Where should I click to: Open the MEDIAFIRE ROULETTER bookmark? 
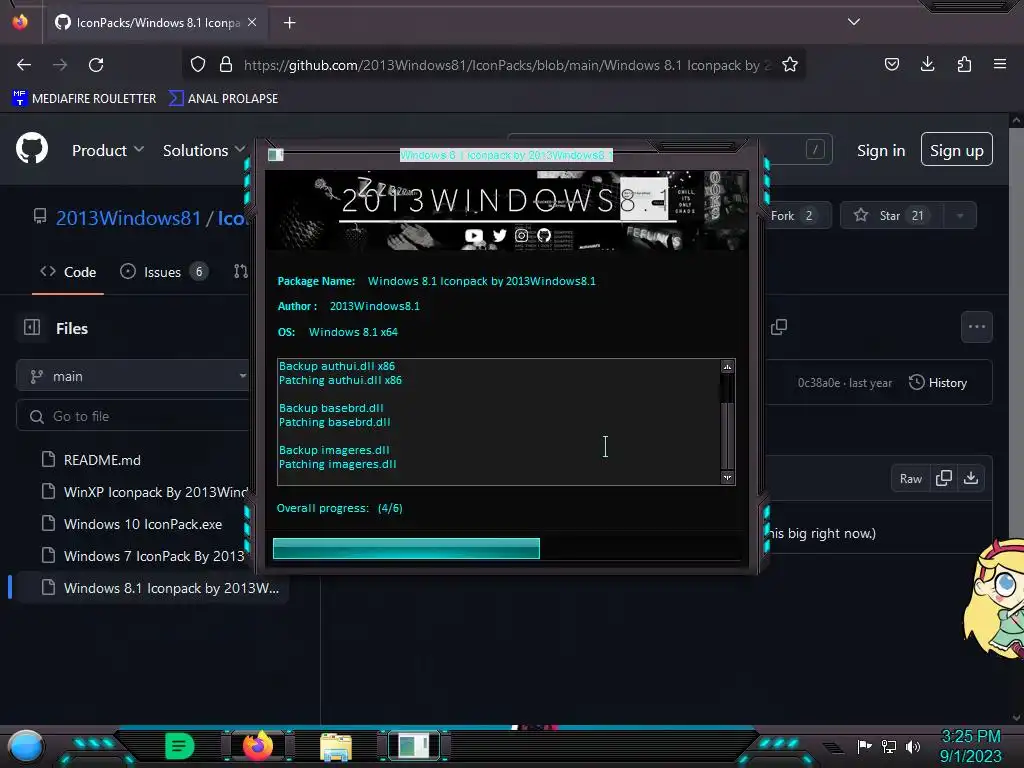84,99
